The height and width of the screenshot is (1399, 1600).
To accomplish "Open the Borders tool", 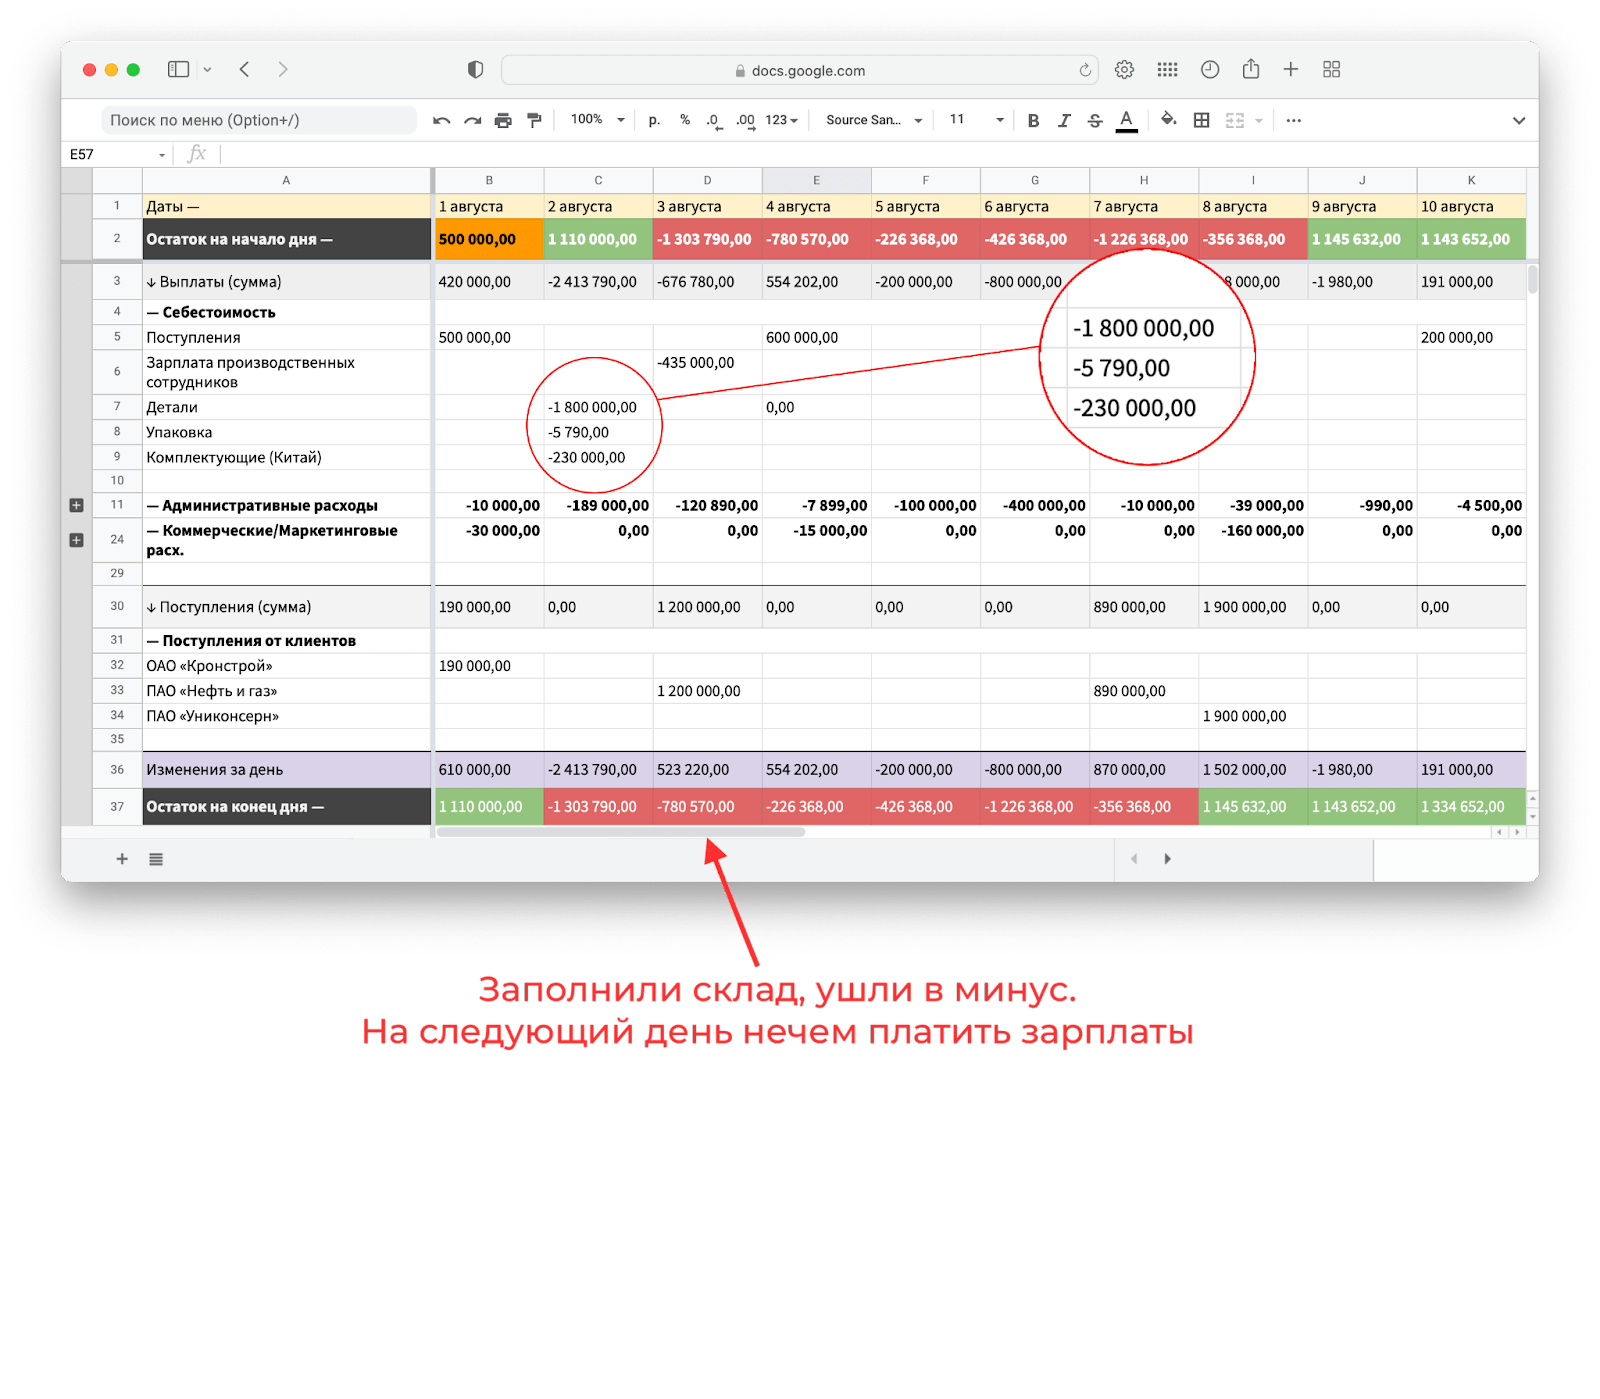I will coord(1202,120).
